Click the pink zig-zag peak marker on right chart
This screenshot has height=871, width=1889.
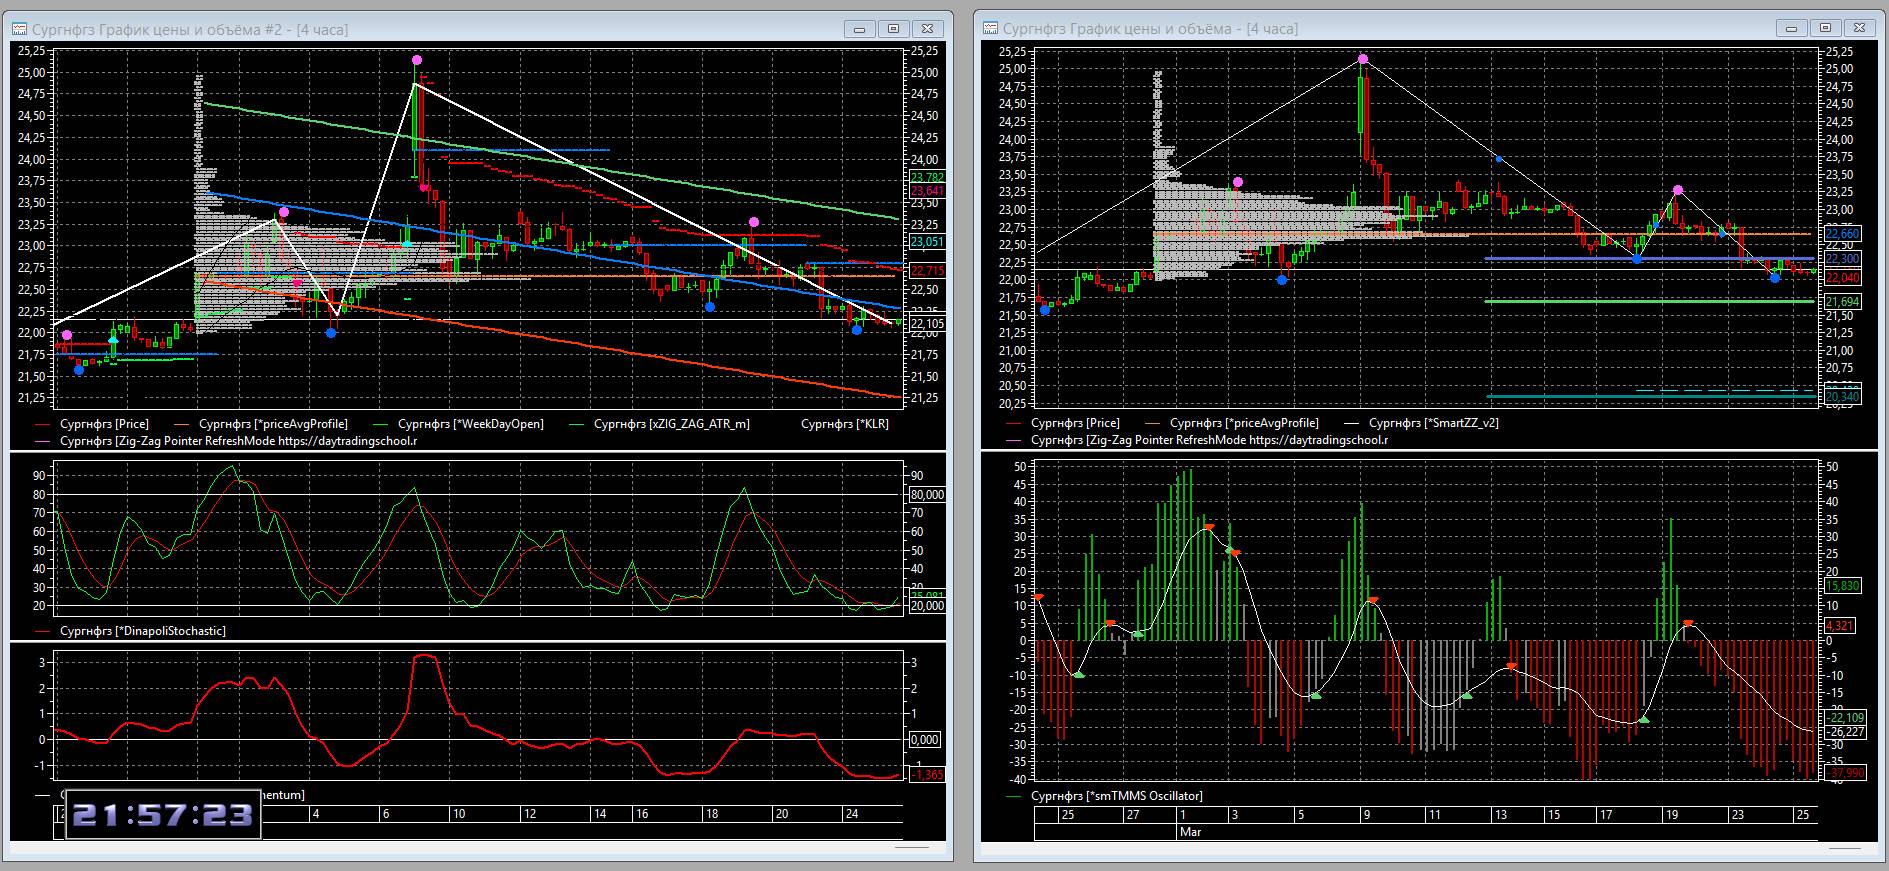point(1363,60)
